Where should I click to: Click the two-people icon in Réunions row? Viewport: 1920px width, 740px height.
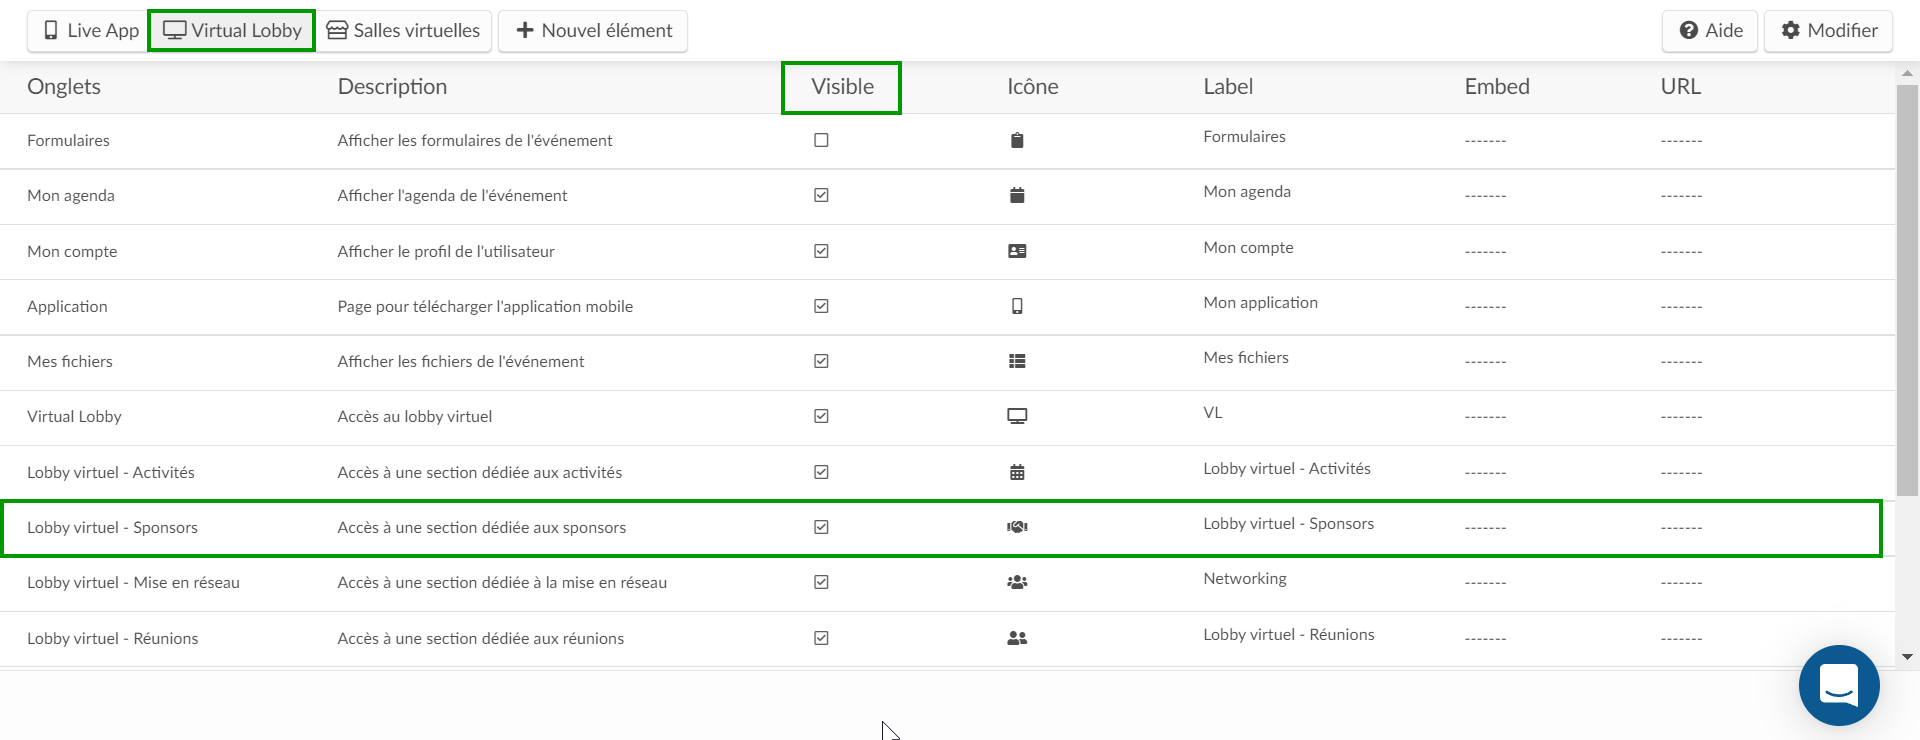coord(1017,638)
